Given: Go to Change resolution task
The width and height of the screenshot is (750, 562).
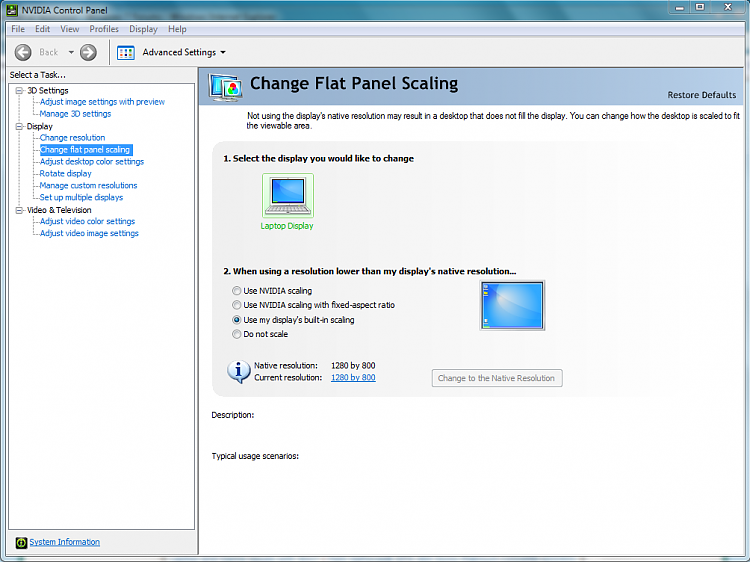Looking at the screenshot, I should click(x=72, y=138).
